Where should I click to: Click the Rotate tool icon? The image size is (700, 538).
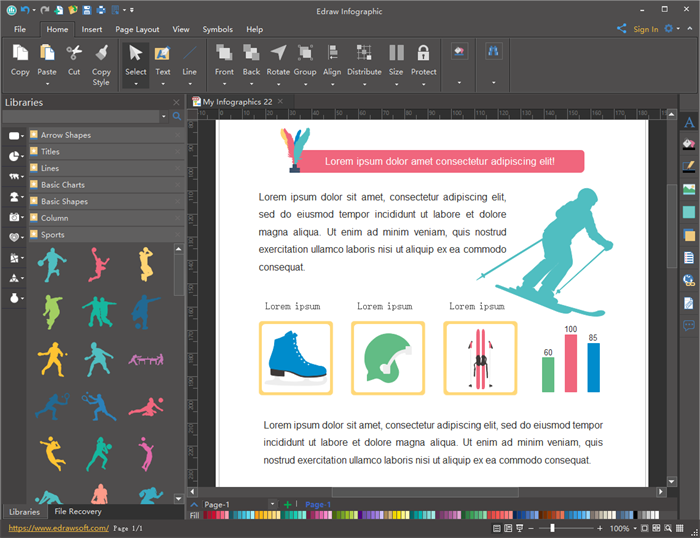click(278, 54)
